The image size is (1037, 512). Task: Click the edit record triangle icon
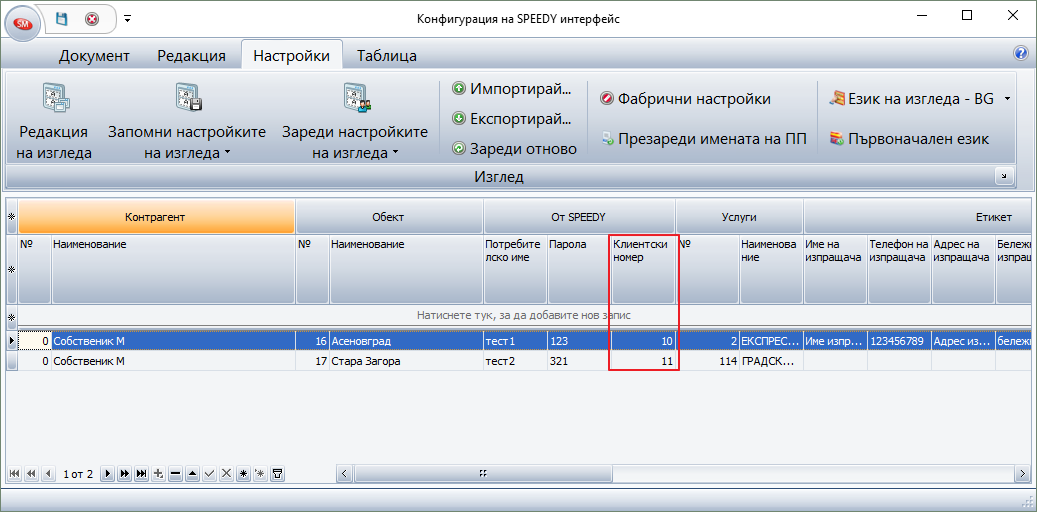click(x=192, y=474)
